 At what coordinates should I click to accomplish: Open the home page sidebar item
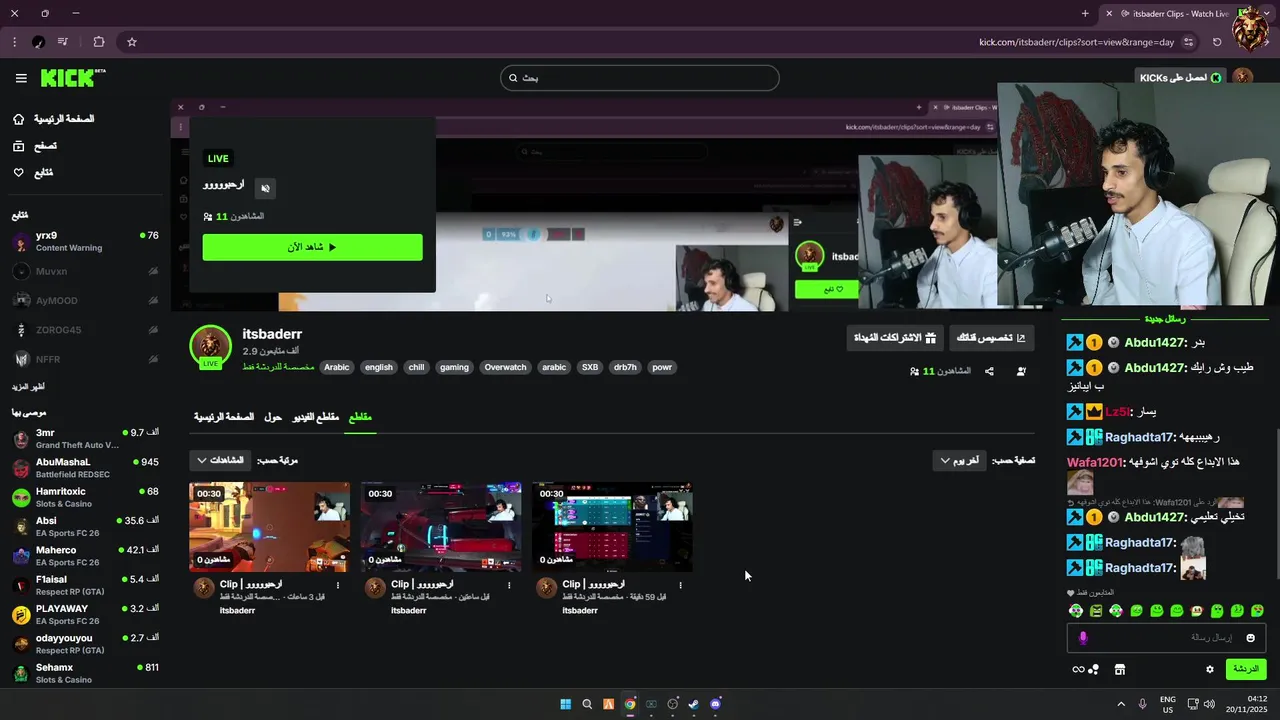pyautogui.click(x=54, y=119)
